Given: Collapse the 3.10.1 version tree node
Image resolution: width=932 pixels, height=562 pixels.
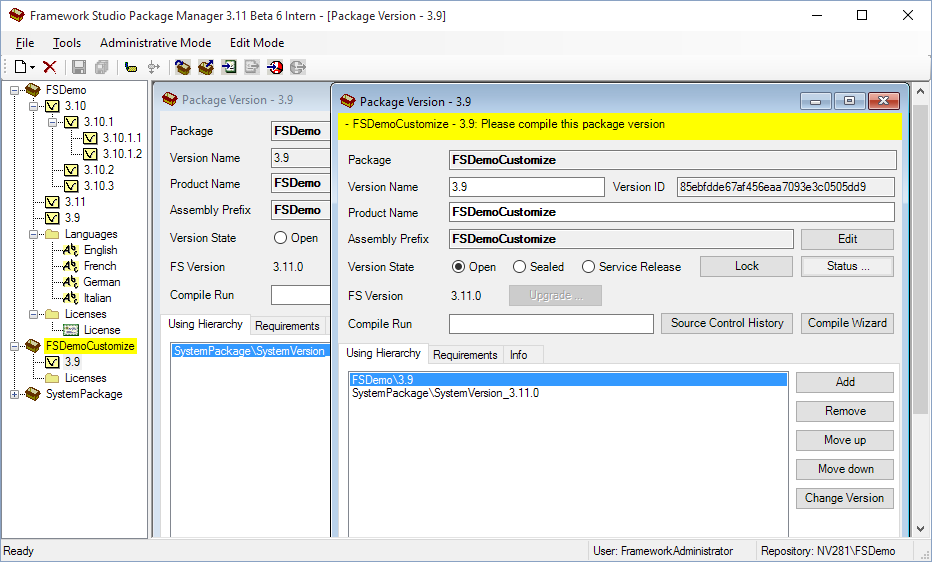Looking at the screenshot, I should point(52,122).
